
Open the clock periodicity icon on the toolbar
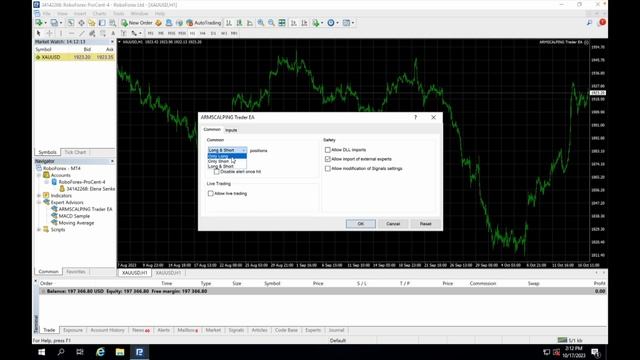coord(331,23)
